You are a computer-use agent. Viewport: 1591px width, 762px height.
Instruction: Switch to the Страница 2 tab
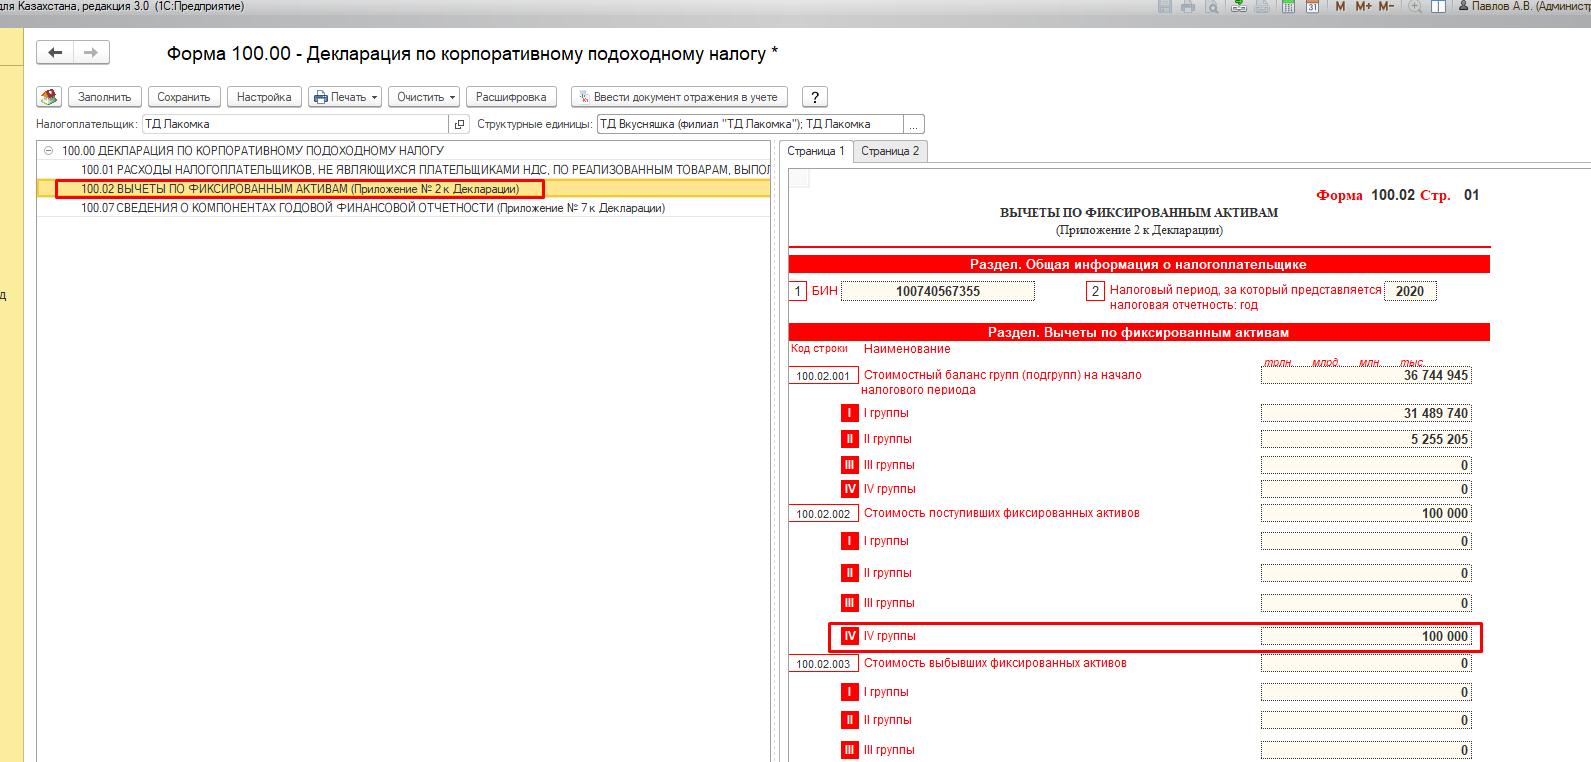pyautogui.click(x=890, y=151)
